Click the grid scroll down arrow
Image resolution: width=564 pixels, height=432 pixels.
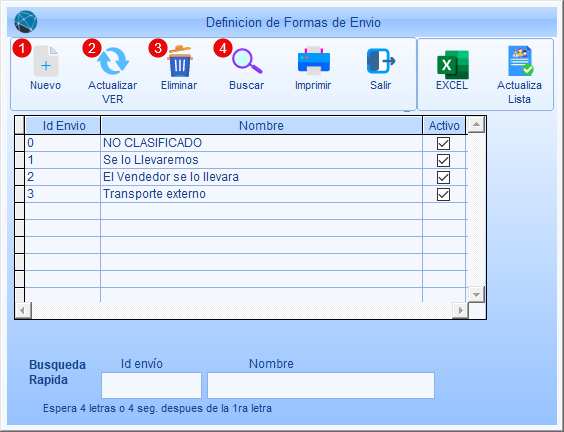[x=476, y=295]
